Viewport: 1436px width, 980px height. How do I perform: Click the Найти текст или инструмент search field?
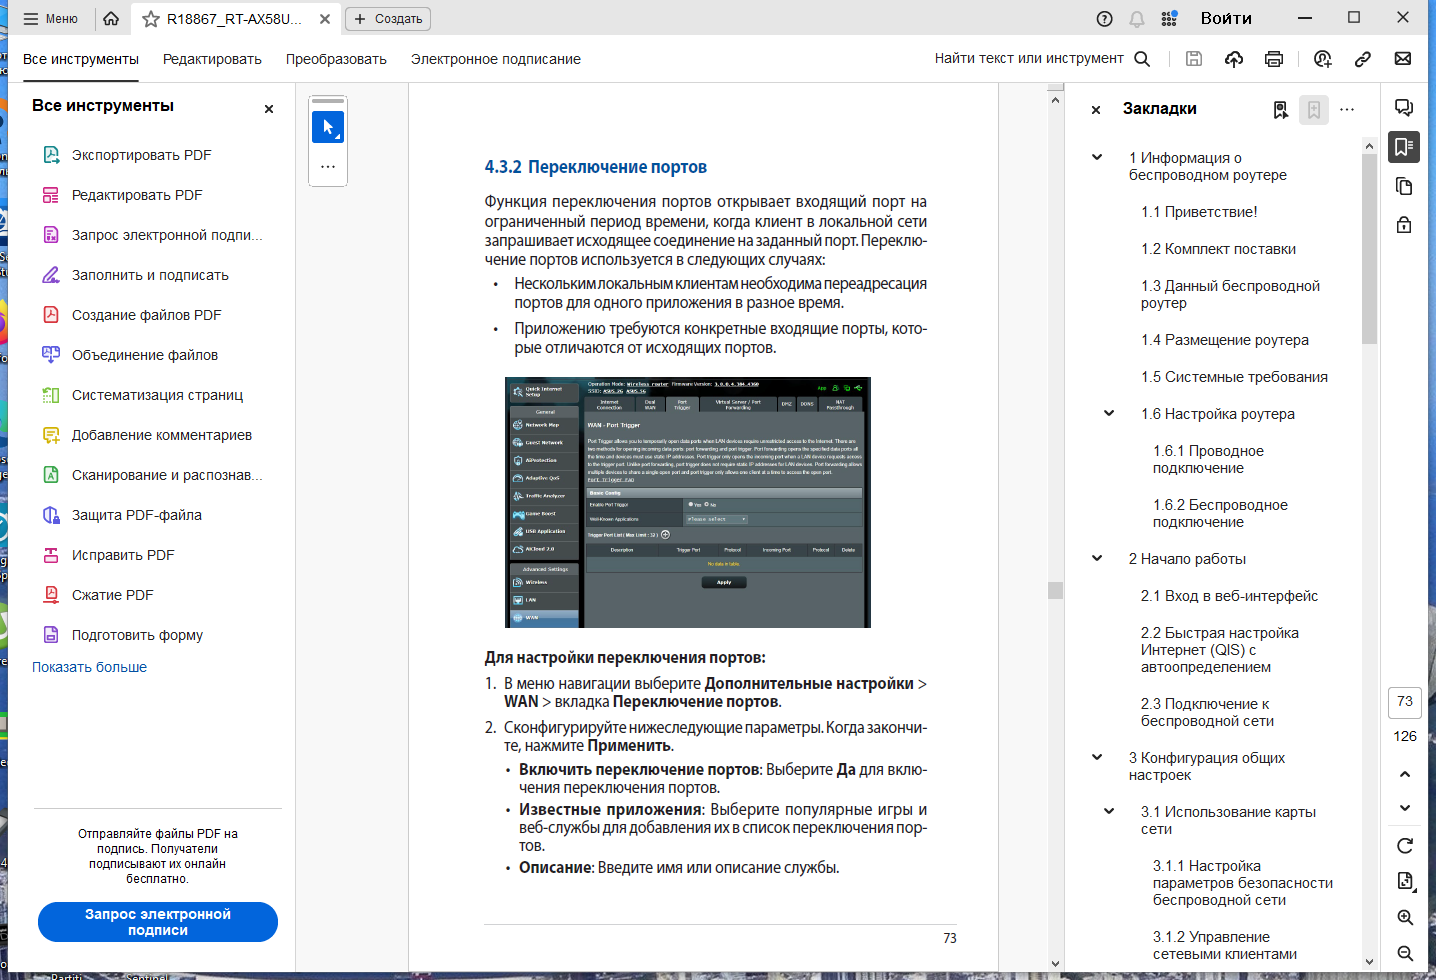pos(1029,59)
